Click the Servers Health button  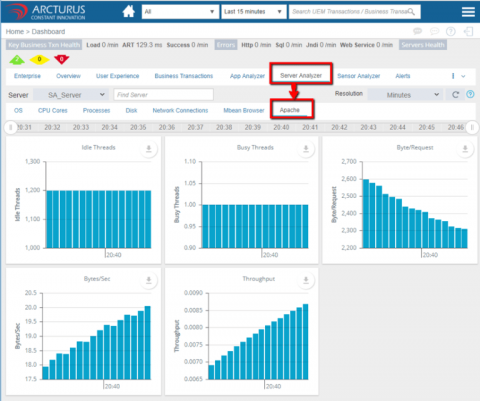(423, 45)
